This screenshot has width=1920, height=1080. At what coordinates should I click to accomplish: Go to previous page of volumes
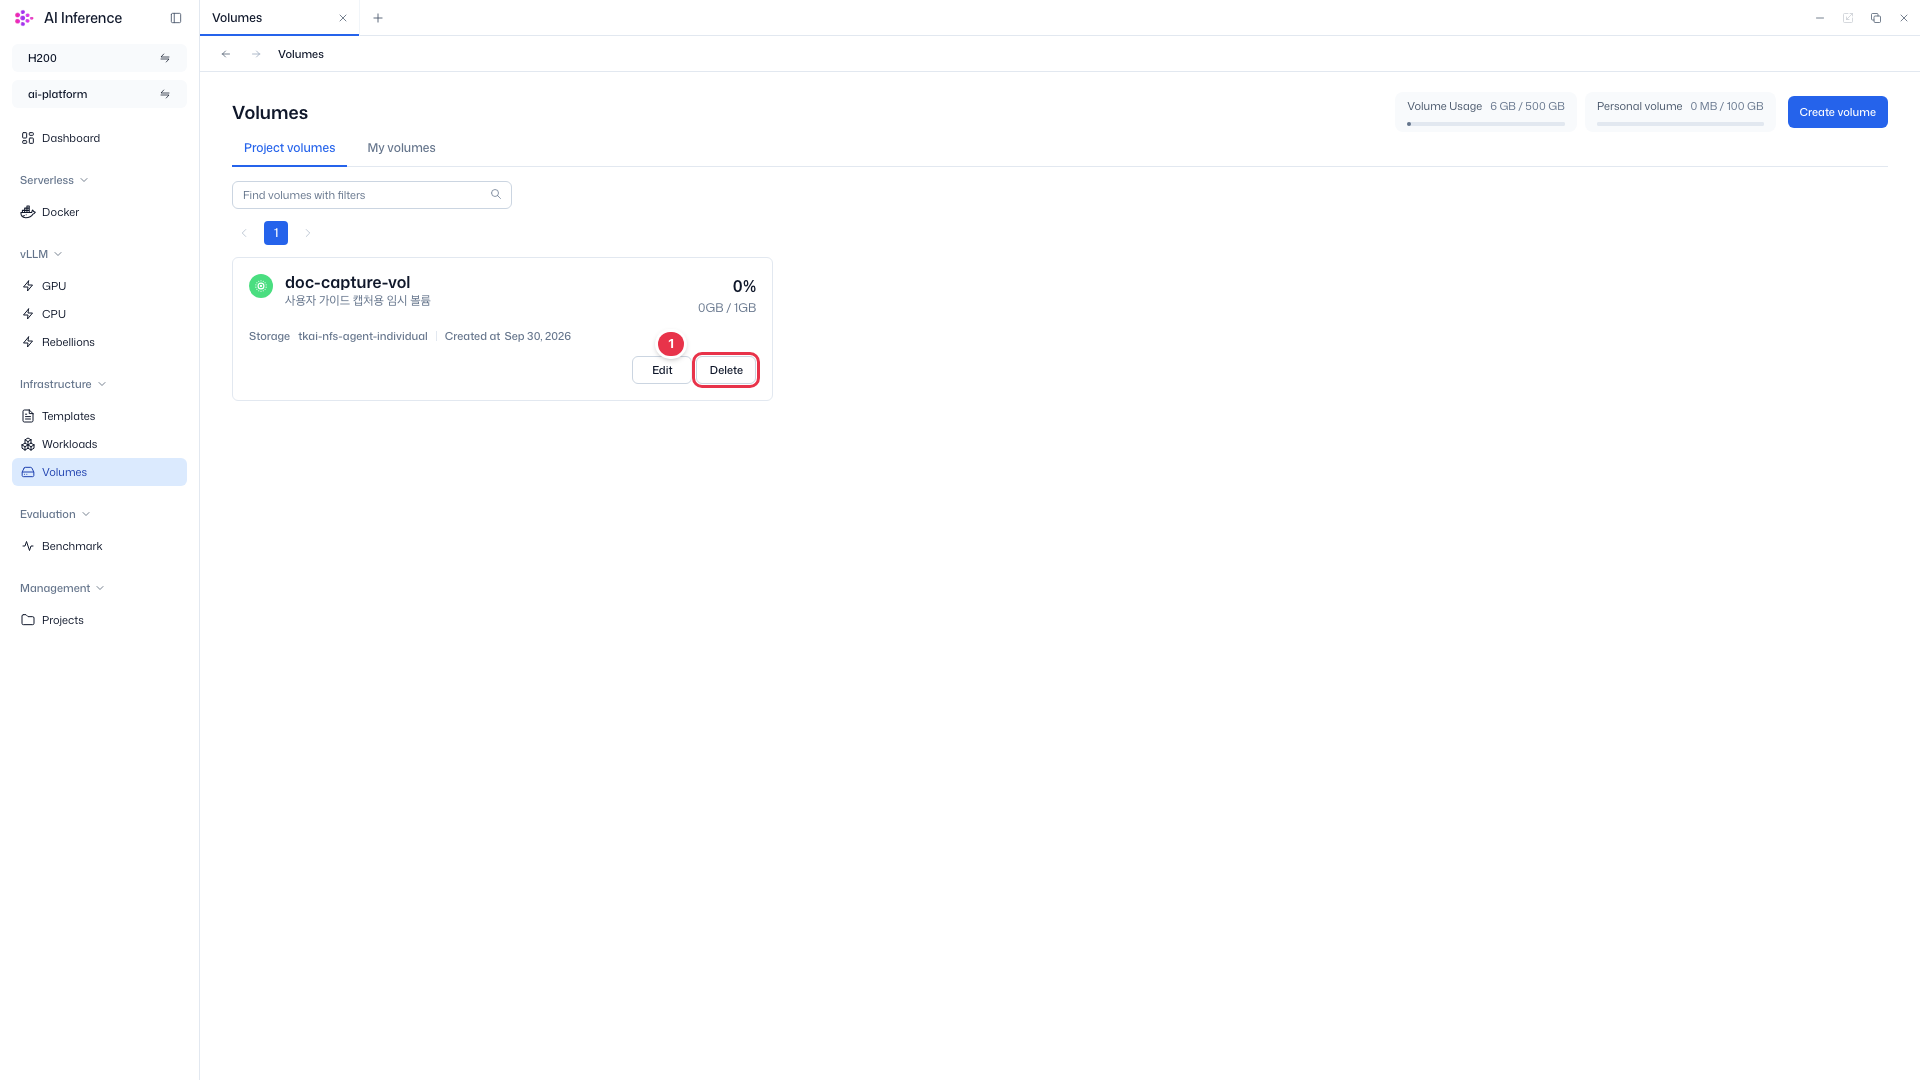click(244, 233)
